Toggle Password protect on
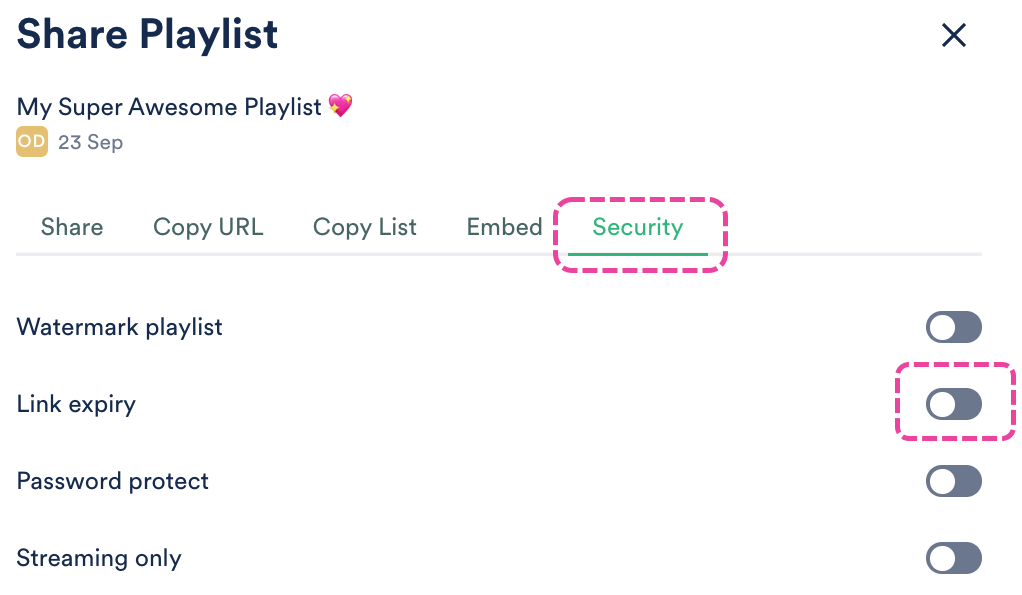This screenshot has width=1022, height=595. pyautogui.click(x=953, y=481)
